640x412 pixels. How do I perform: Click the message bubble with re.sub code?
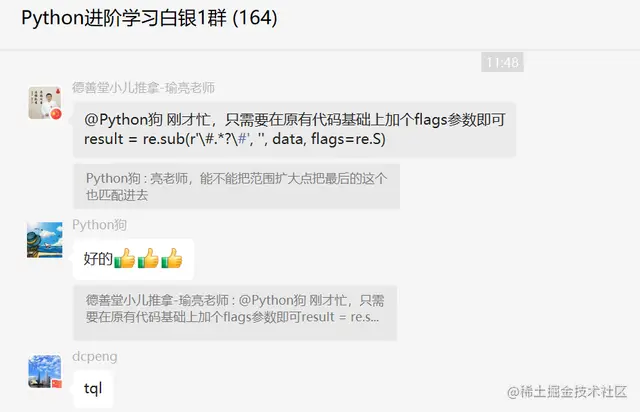click(x=294, y=129)
